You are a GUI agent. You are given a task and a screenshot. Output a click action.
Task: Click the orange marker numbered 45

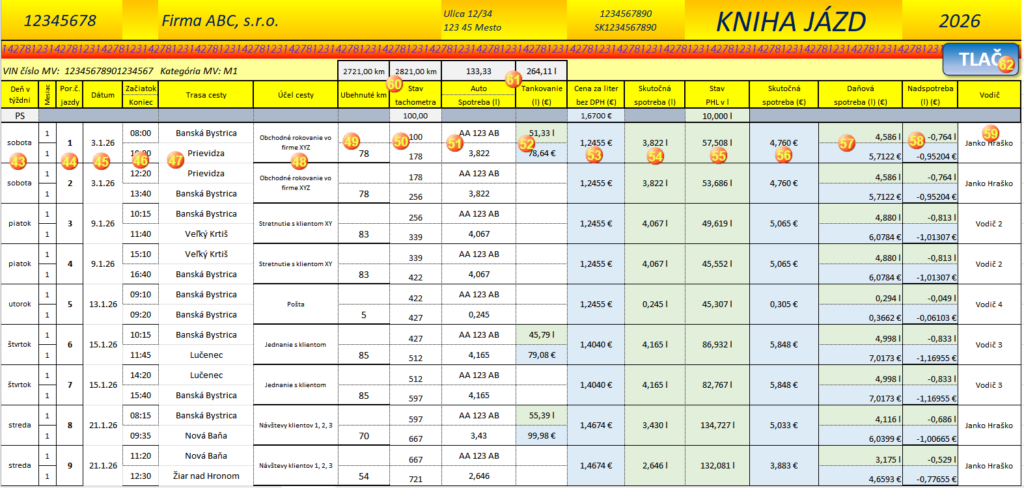[101, 161]
